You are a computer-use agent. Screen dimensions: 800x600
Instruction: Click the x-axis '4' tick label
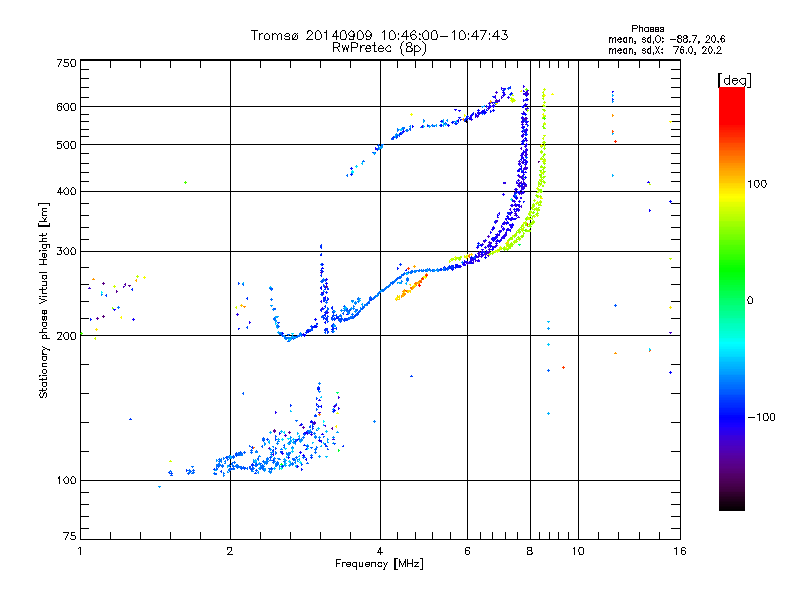(380, 551)
